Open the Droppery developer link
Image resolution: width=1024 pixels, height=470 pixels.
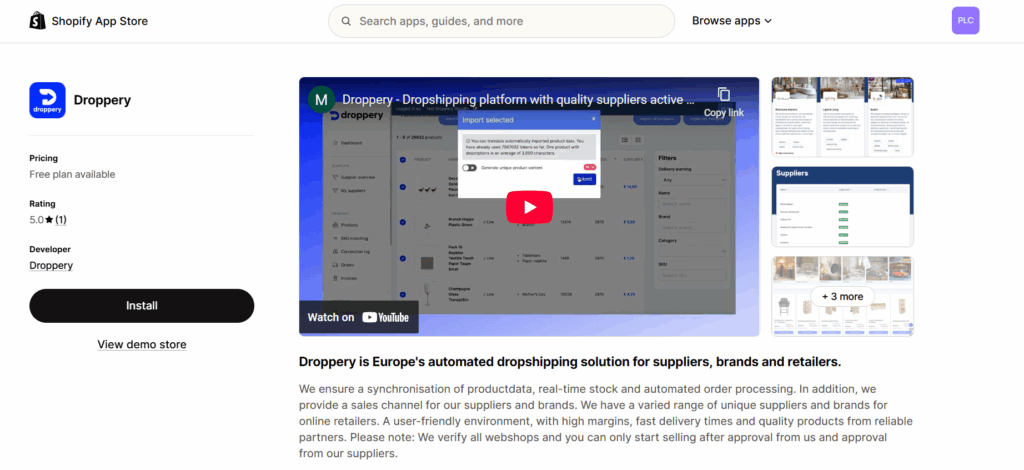click(51, 265)
